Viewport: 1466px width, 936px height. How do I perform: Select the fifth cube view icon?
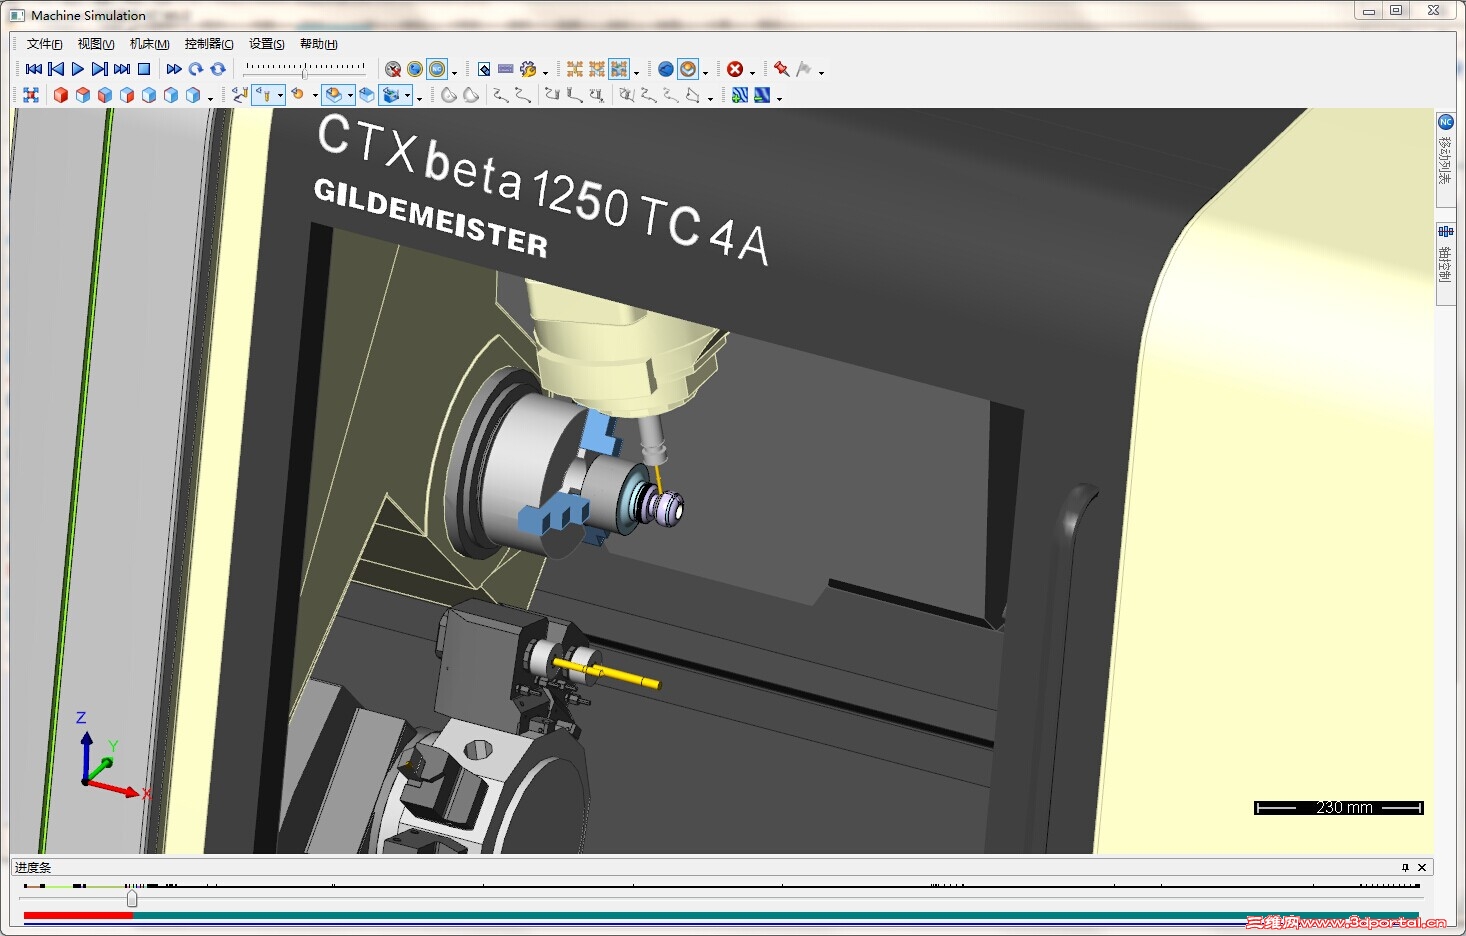[x=149, y=95]
